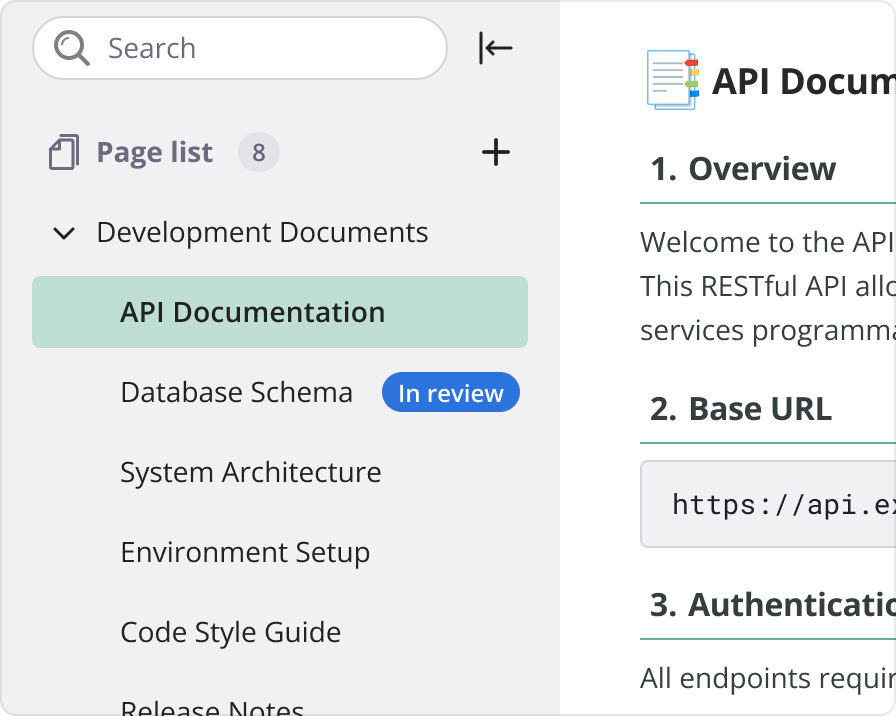Click the In review status badge
The width and height of the screenshot is (896, 716).
point(450,393)
